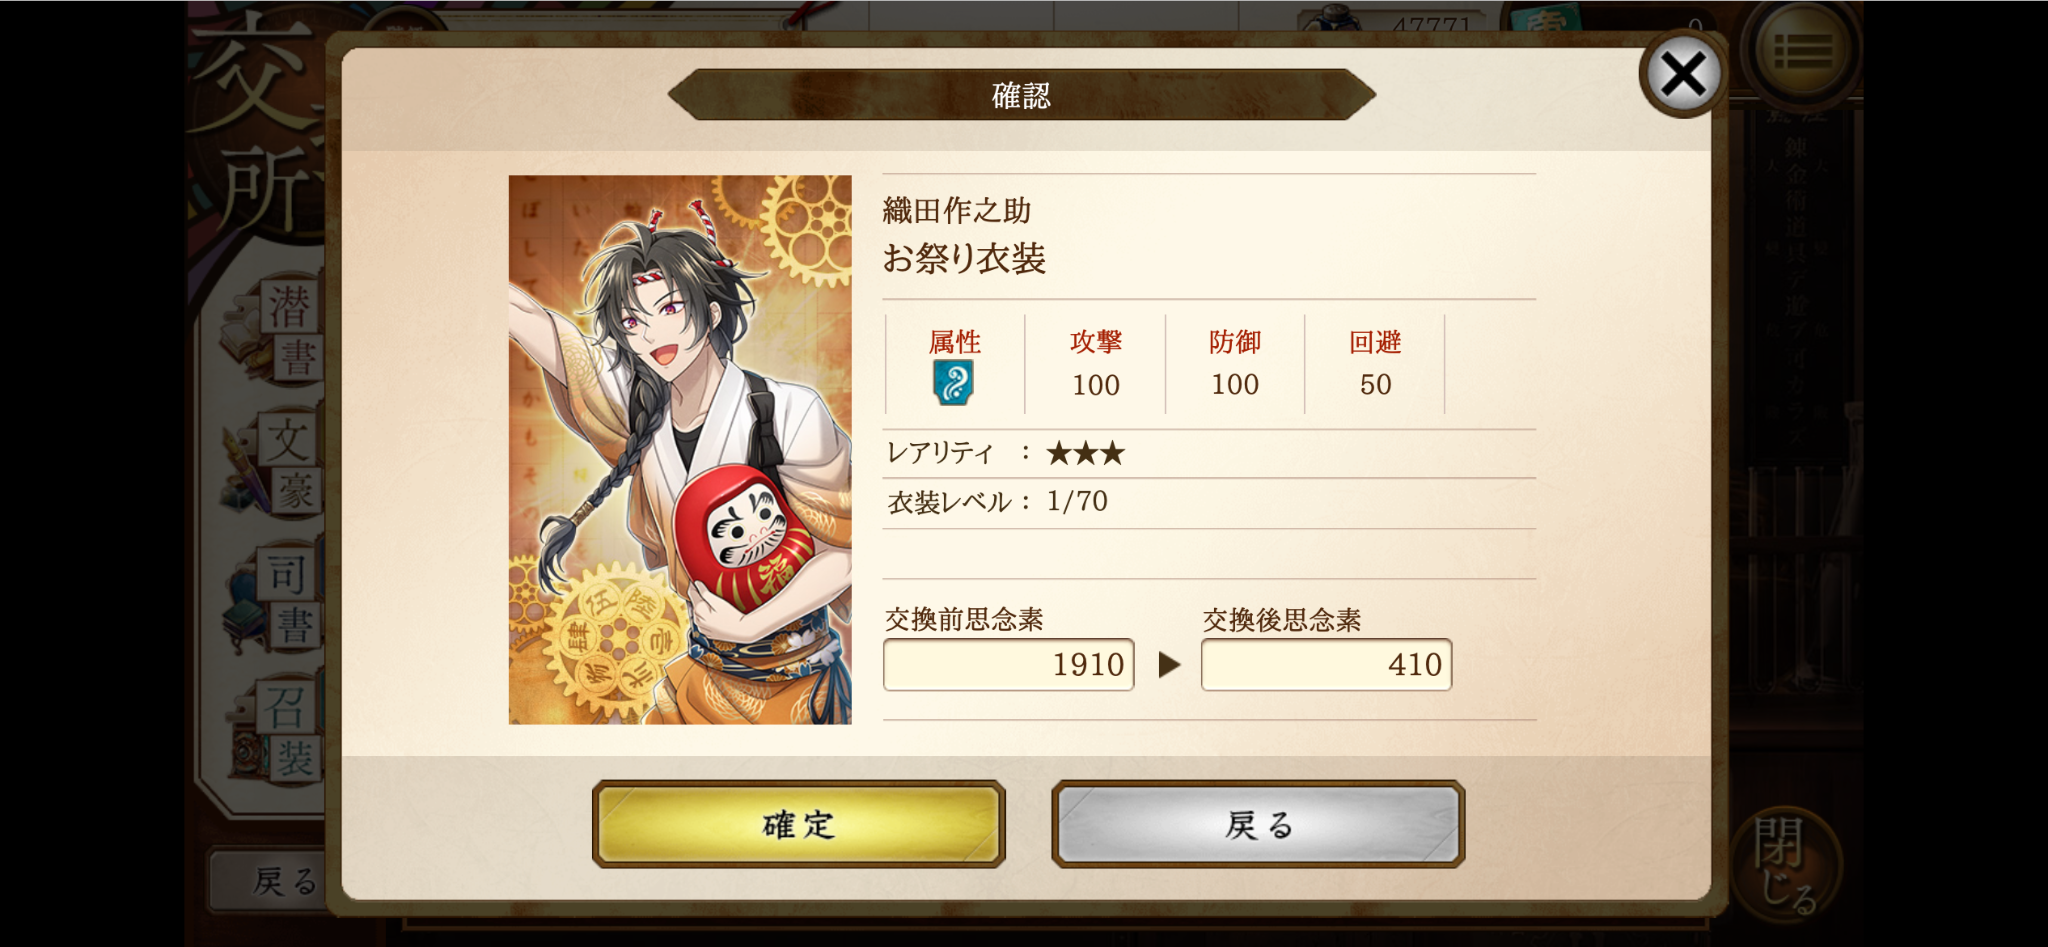The height and width of the screenshot is (947, 2048).
Task: Go back with the silver 戻る button
Action: pyautogui.click(x=1258, y=824)
